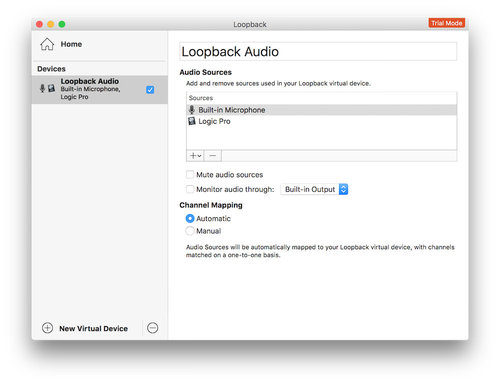Click New Virtual Device label
500x385 pixels.
click(x=93, y=328)
